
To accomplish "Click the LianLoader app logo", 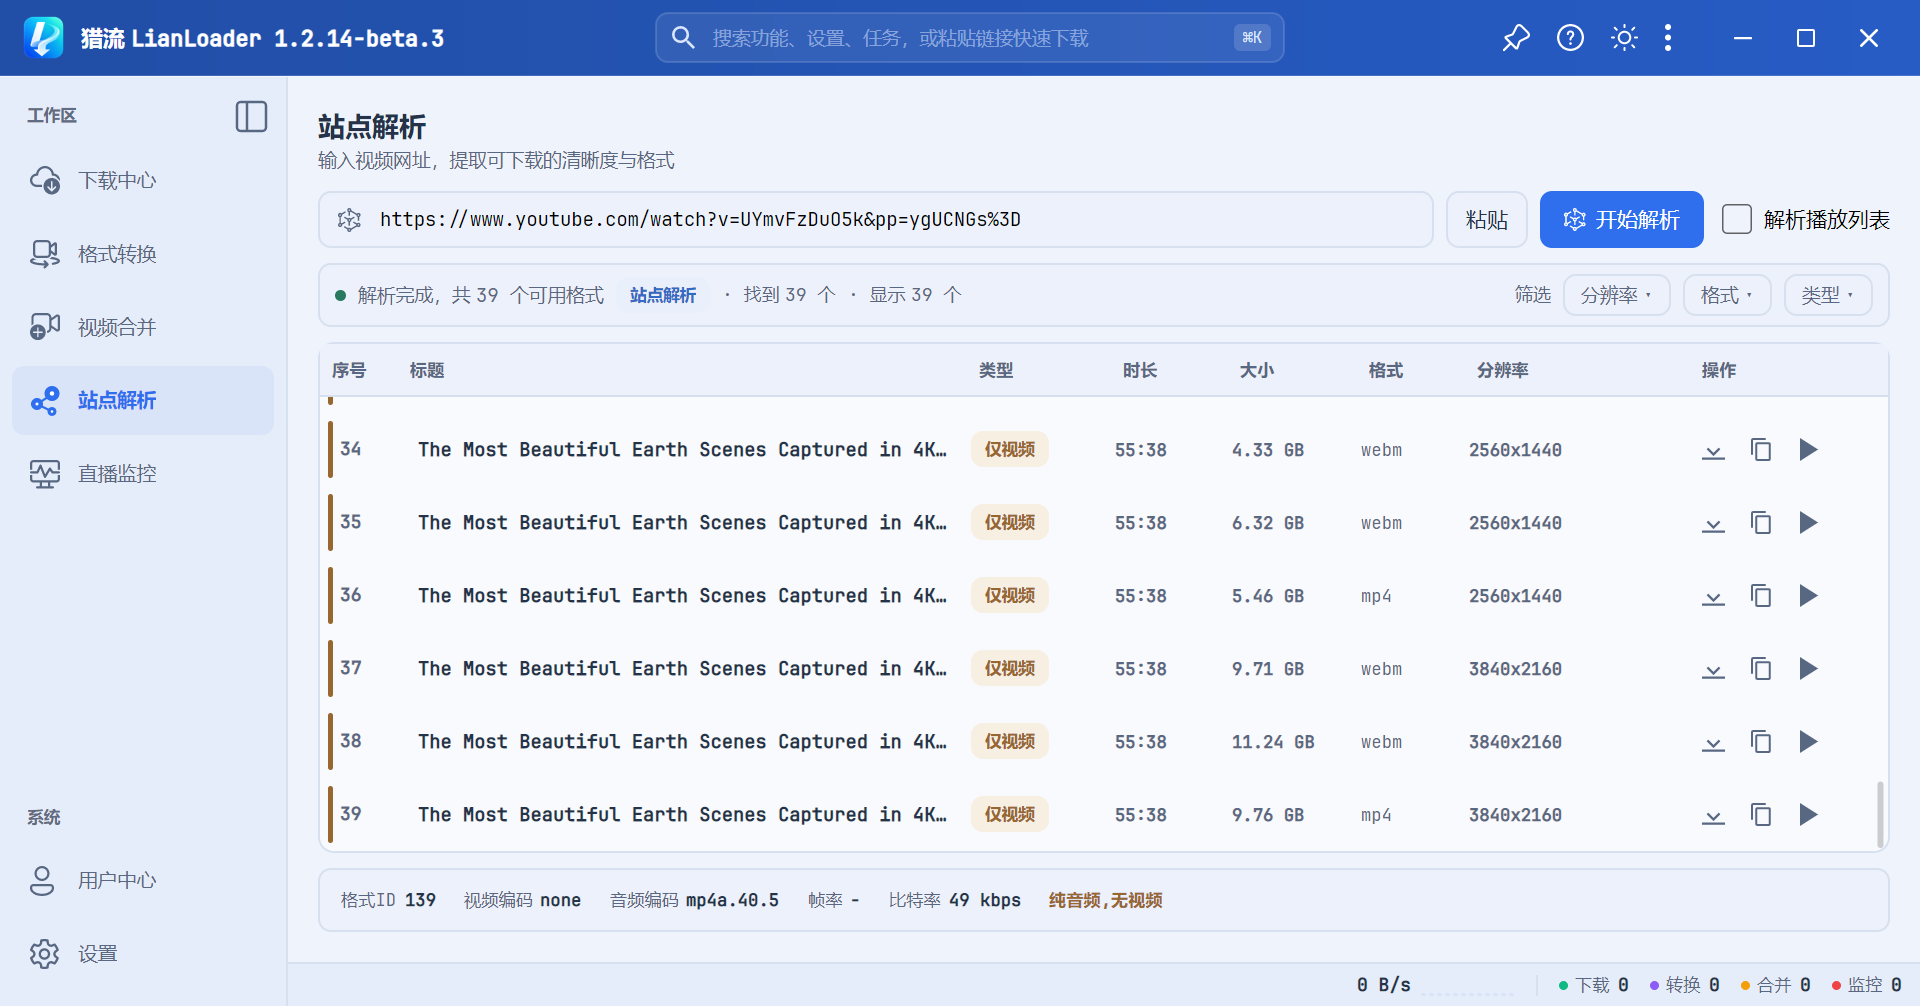I will tap(43, 38).
